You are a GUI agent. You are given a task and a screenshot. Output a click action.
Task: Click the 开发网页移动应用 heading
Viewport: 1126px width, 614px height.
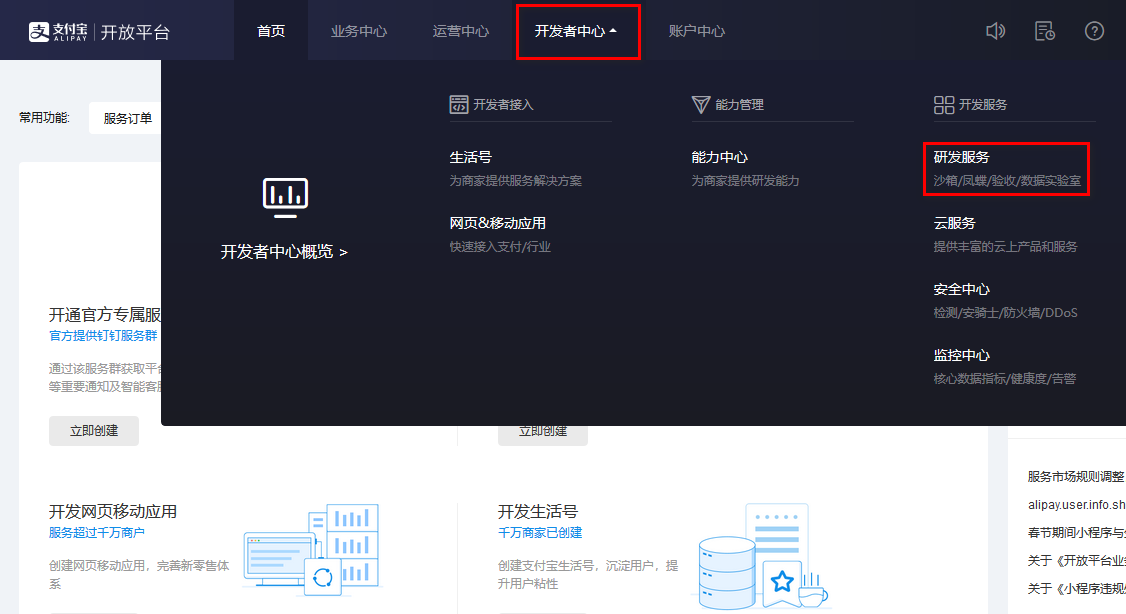tap(113, 512)
